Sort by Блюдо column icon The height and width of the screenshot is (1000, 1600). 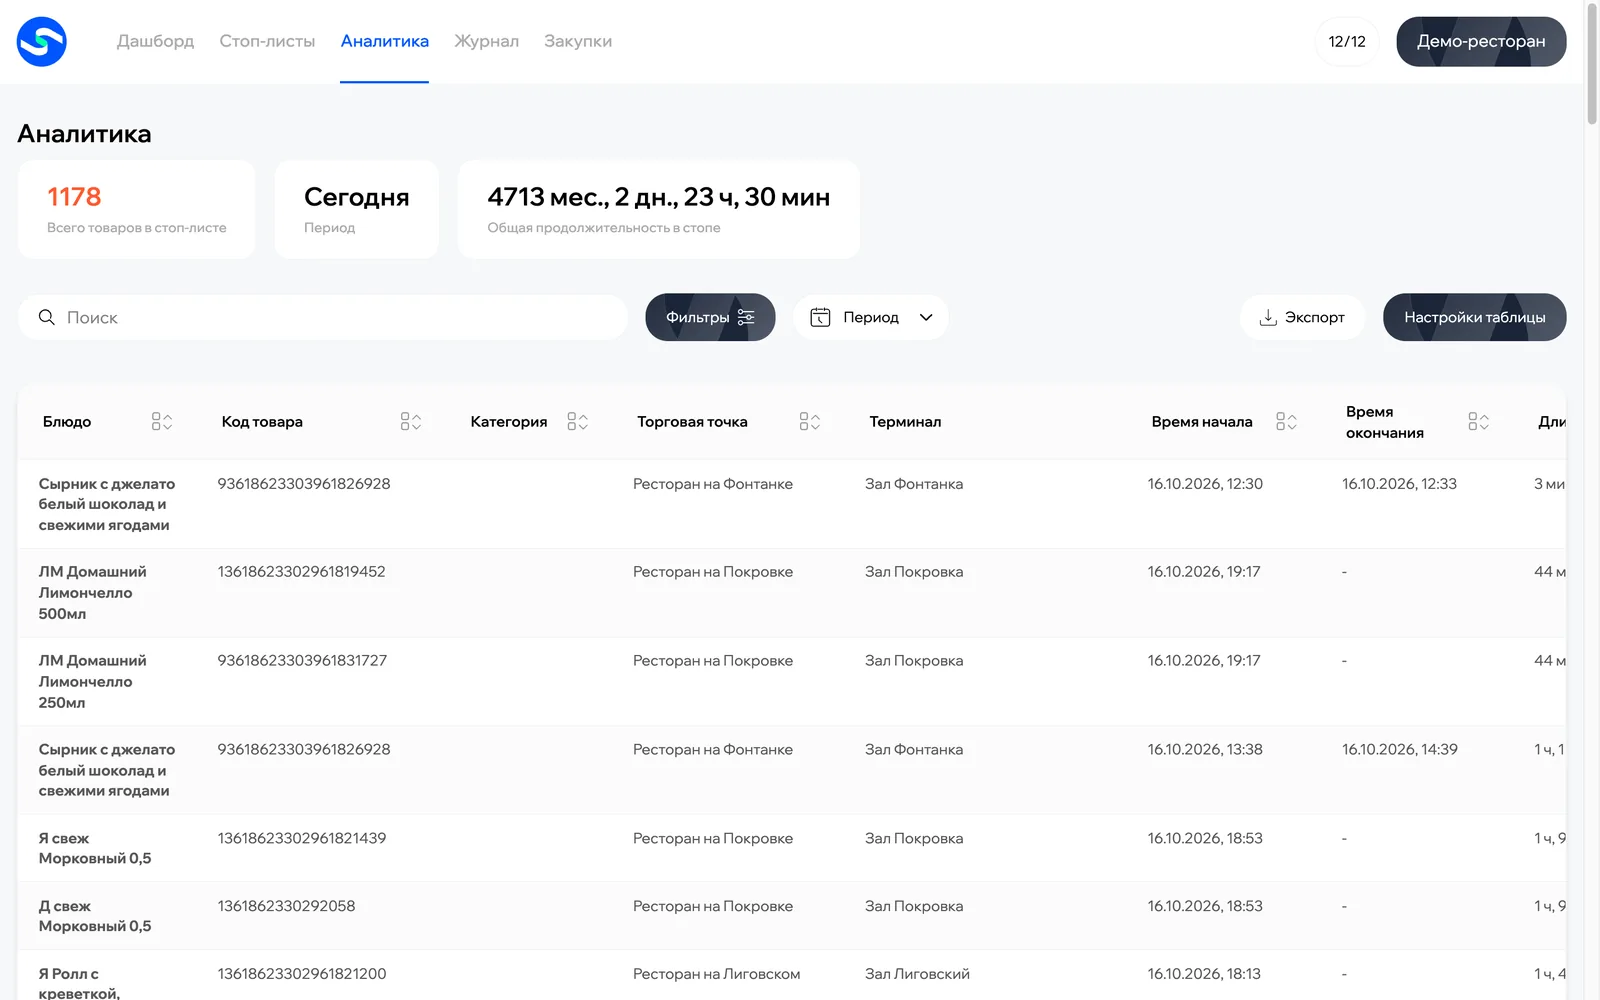click(162, 421)
